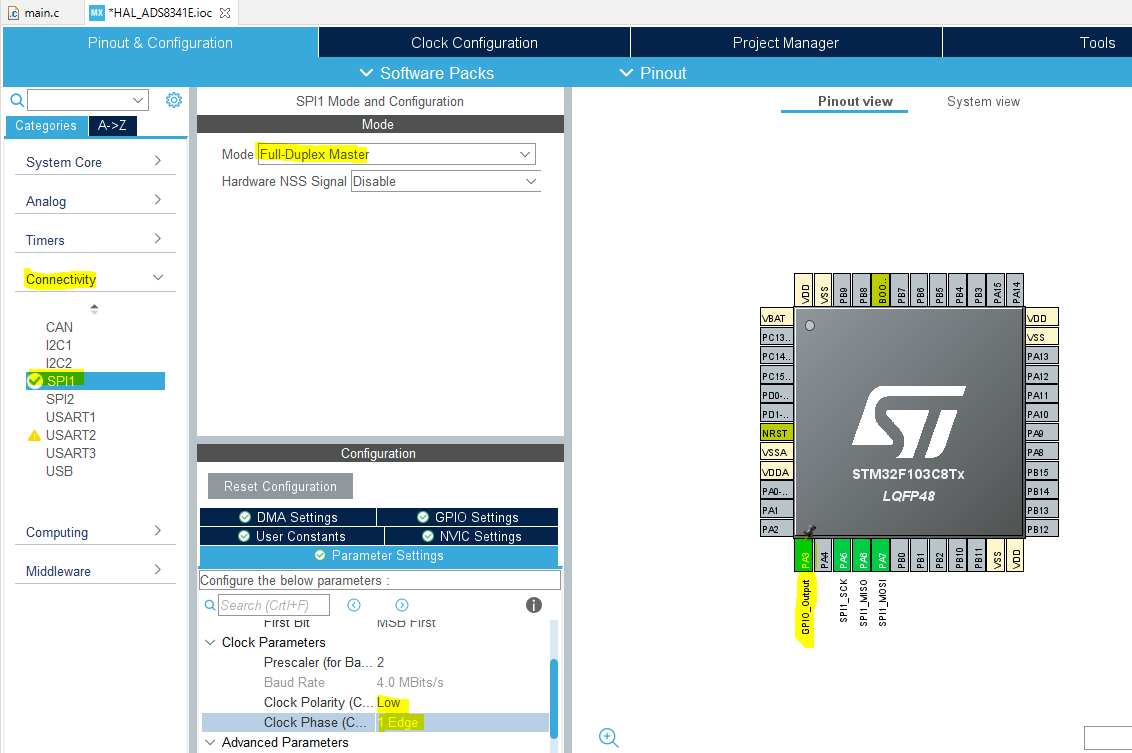This screenshot has width=1132, height=753.
Task: Open the Hardware NSS Signal dropdown
Action: 445,181
